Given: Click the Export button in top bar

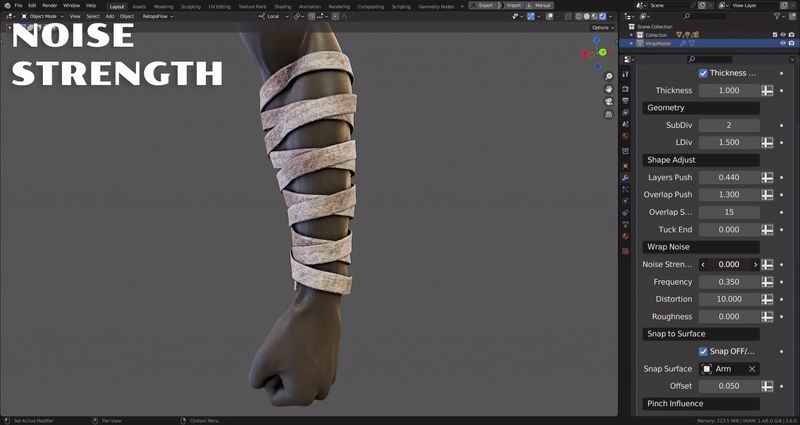Looking at the screenshot, I should click(482, 5).
